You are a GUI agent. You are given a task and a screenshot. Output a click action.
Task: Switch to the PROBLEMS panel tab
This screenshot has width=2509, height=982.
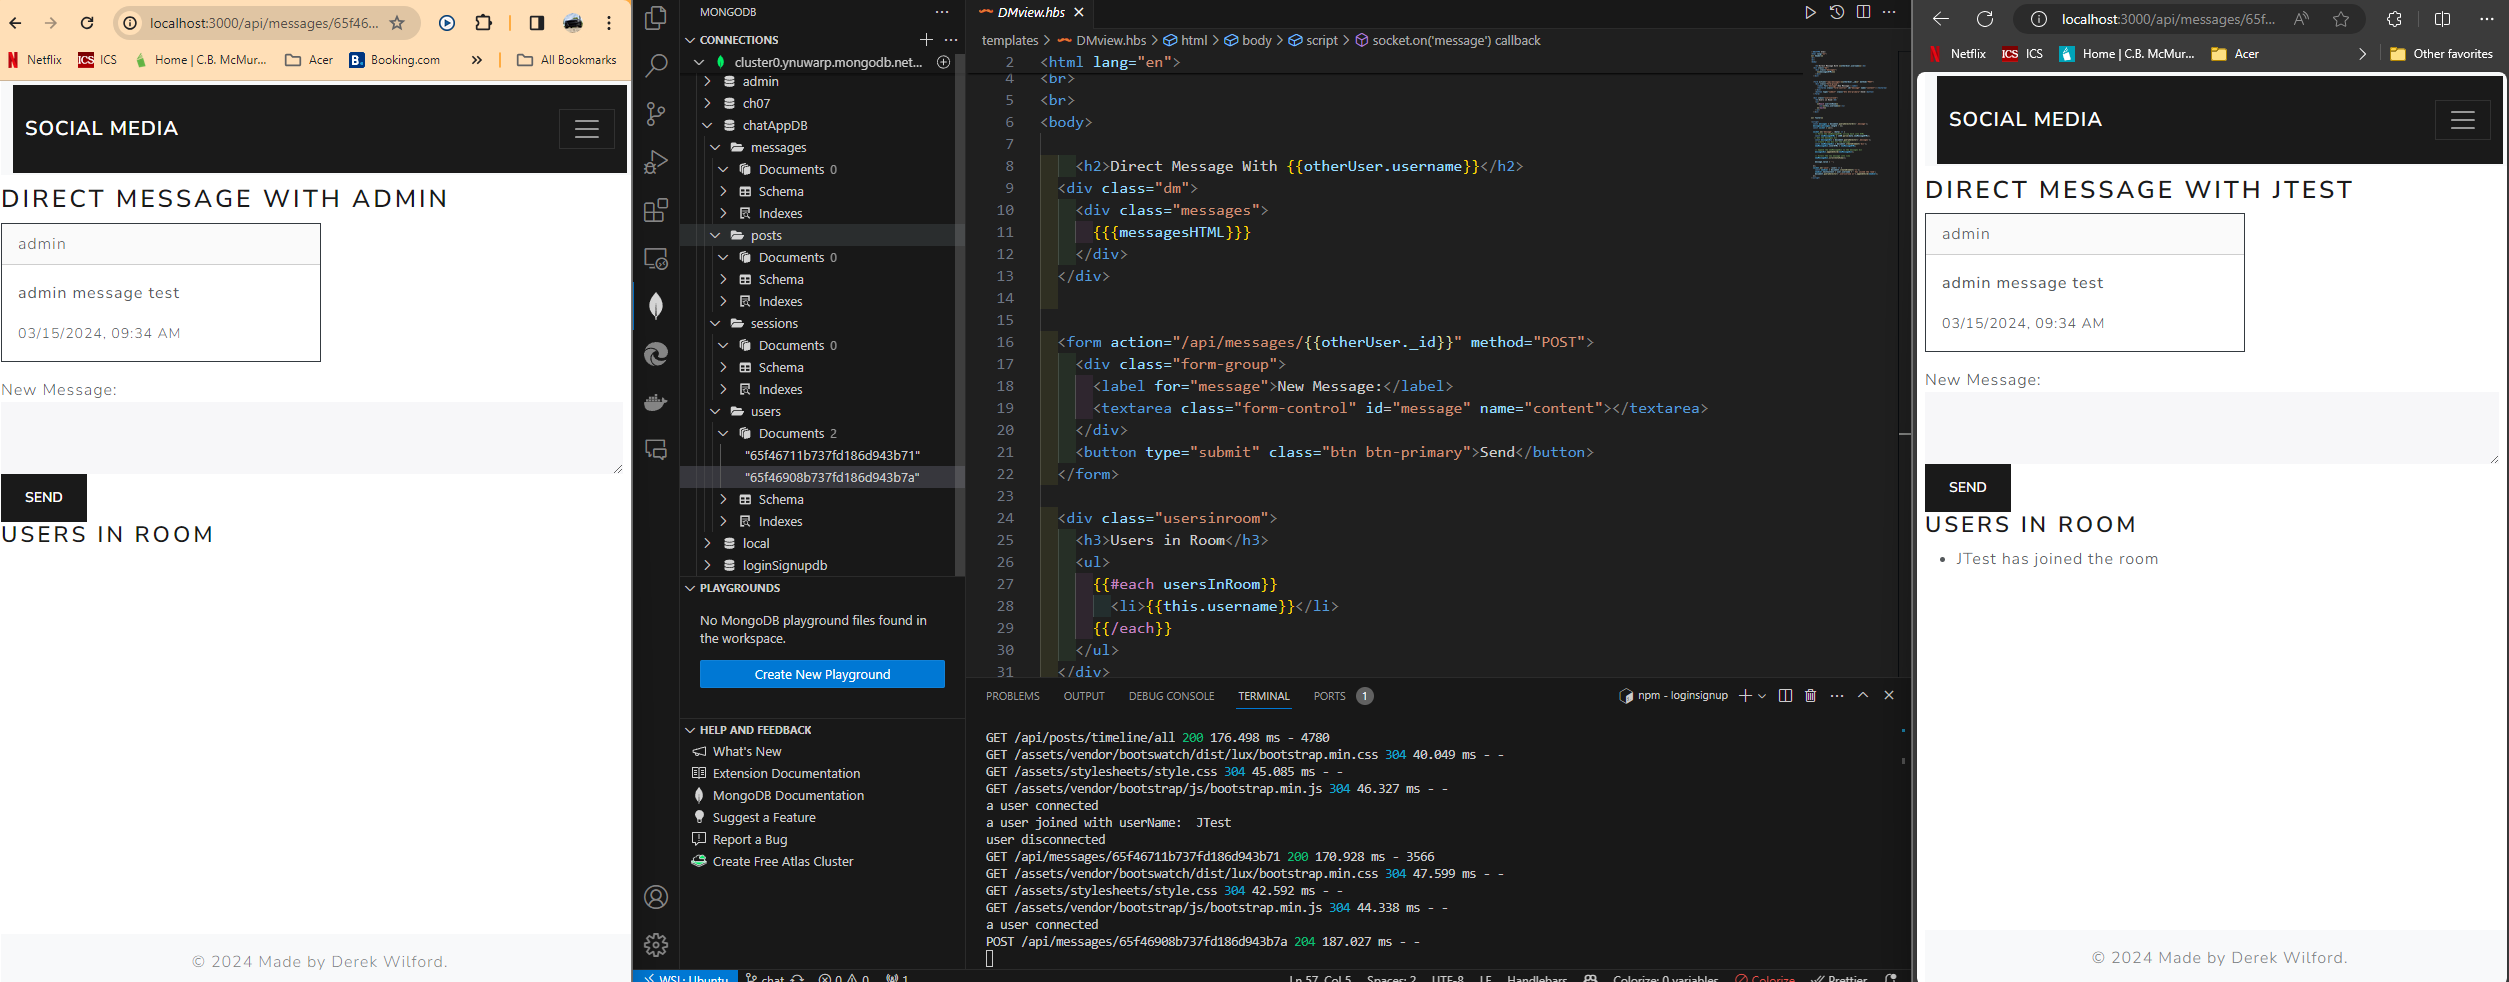point(1013,696)
